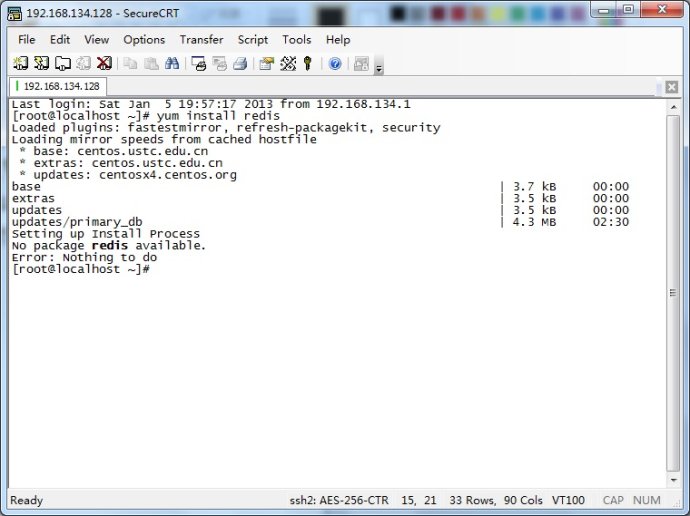Click the vertical scrollbar thumb

(673, 293)
